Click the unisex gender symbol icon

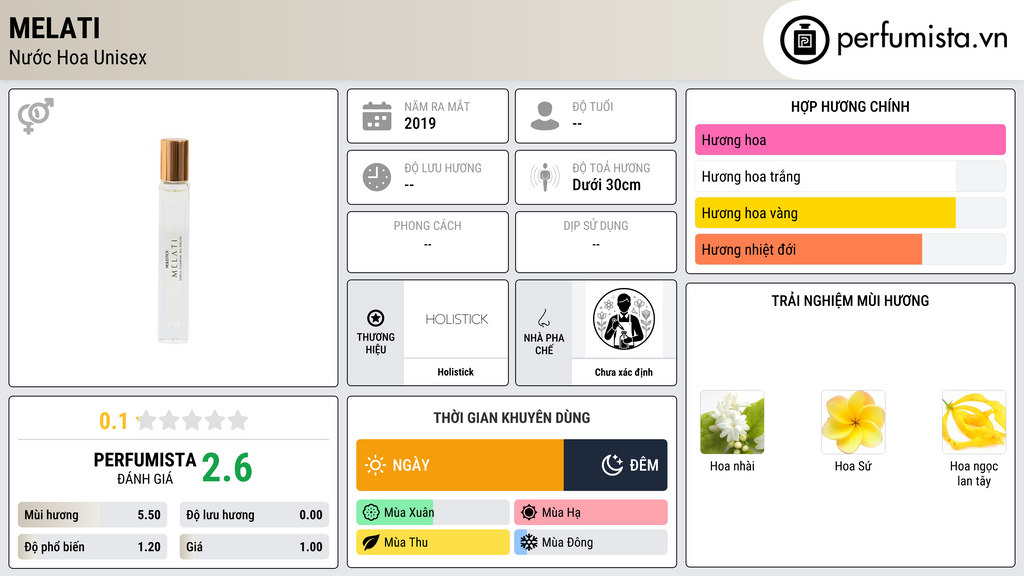pyautogui.click(x=36, y=116)
